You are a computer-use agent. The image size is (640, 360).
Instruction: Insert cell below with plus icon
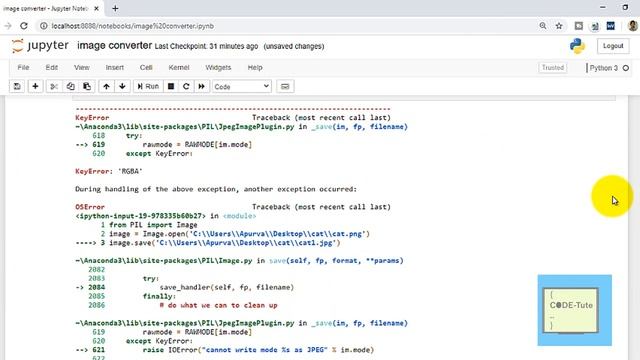(36, 87)
